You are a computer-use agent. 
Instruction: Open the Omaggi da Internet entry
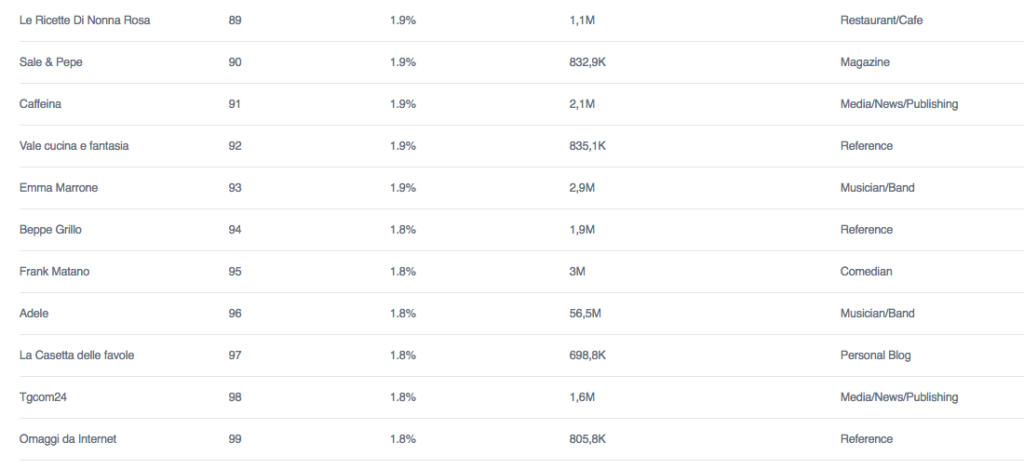click(68, 438)
